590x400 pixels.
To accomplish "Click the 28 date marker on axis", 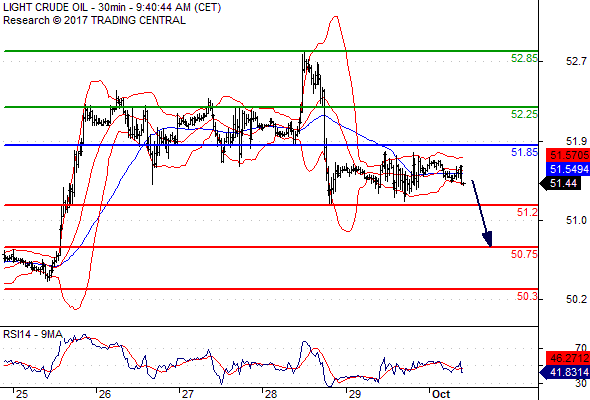I will 271,394.
